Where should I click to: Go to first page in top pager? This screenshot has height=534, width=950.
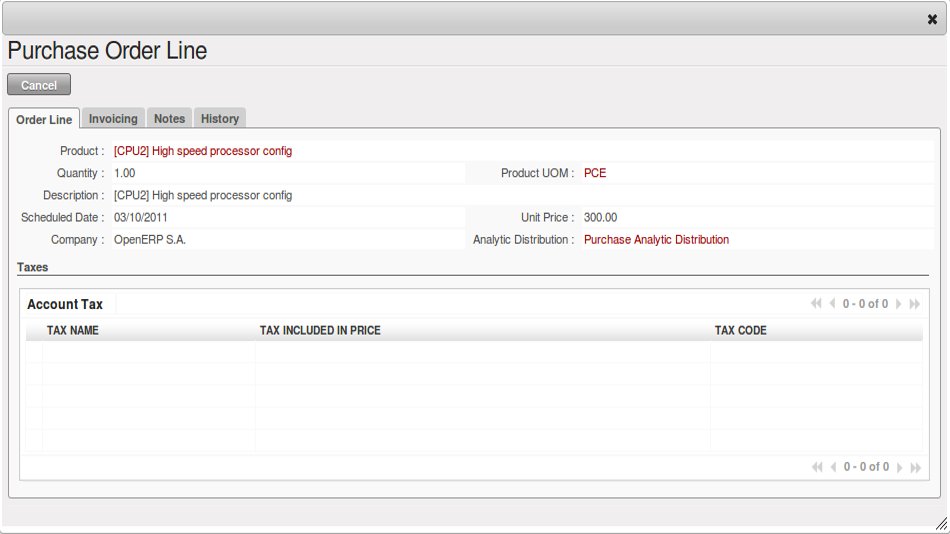click(x=817, y=304)
